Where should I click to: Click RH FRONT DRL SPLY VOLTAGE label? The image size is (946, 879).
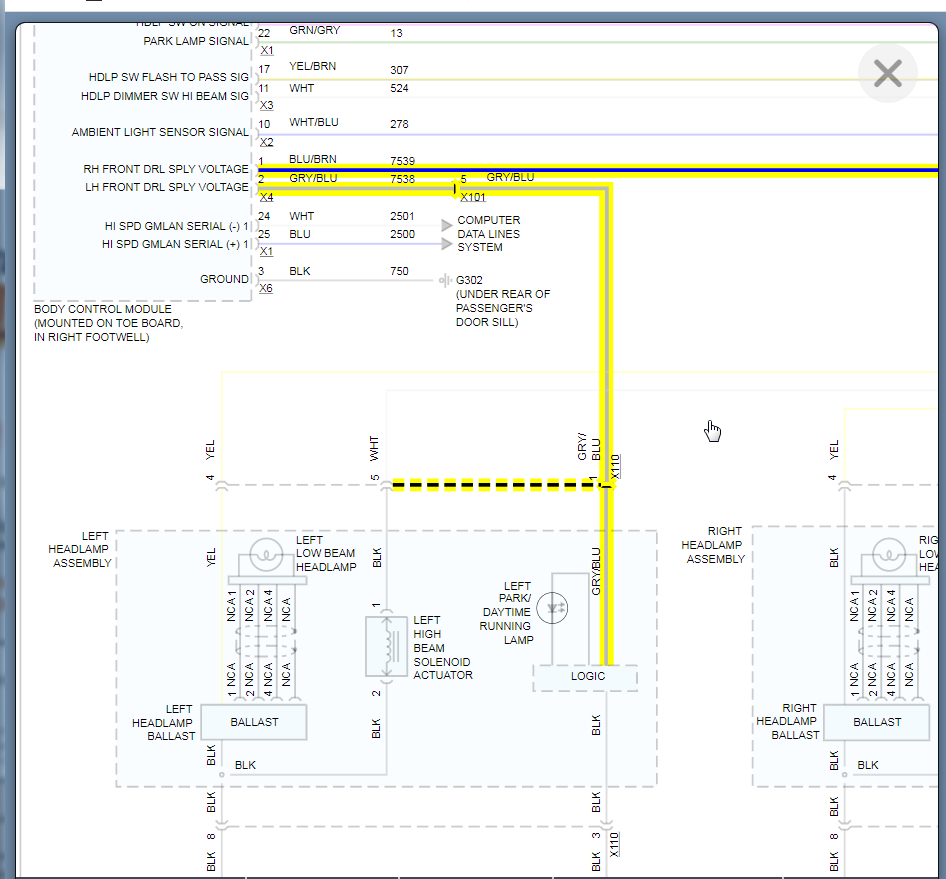click(x=166, y=169)
